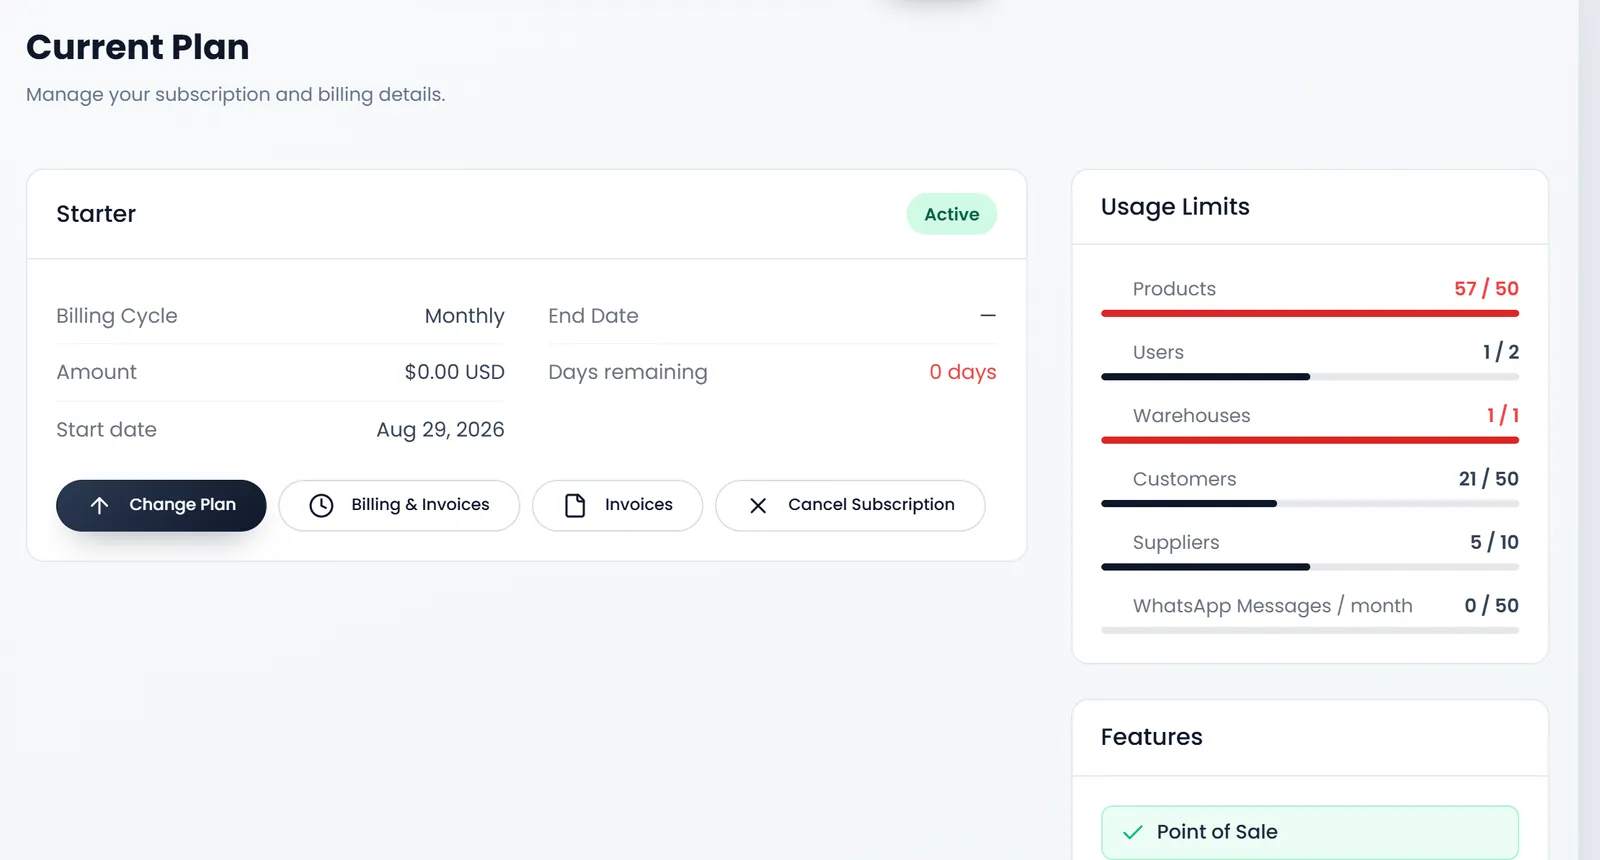Click the 'Current Plan' heading
The width and height of the screenshot is (1600, 860).
[x=138, y=47]
